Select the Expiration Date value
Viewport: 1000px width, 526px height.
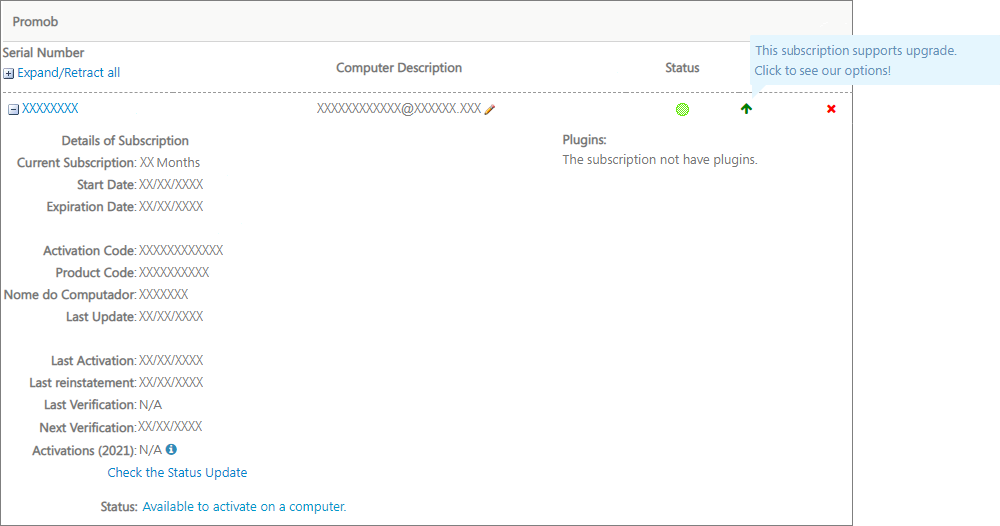coord(171,207)
